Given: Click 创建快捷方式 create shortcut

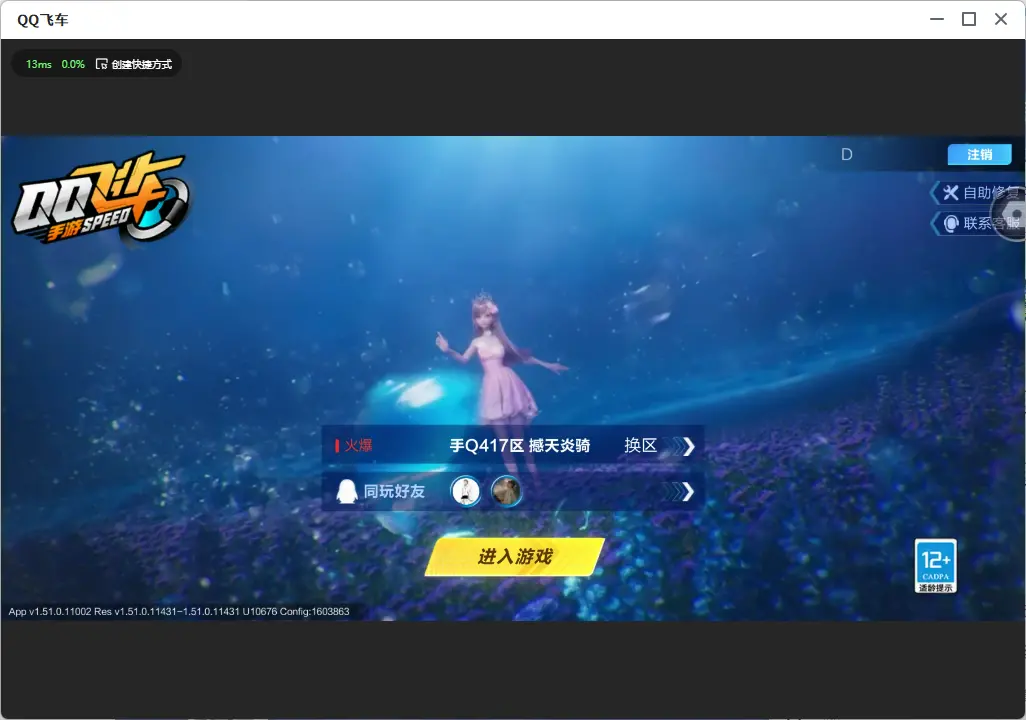Looking at the screenshot, I should (141, 64).
